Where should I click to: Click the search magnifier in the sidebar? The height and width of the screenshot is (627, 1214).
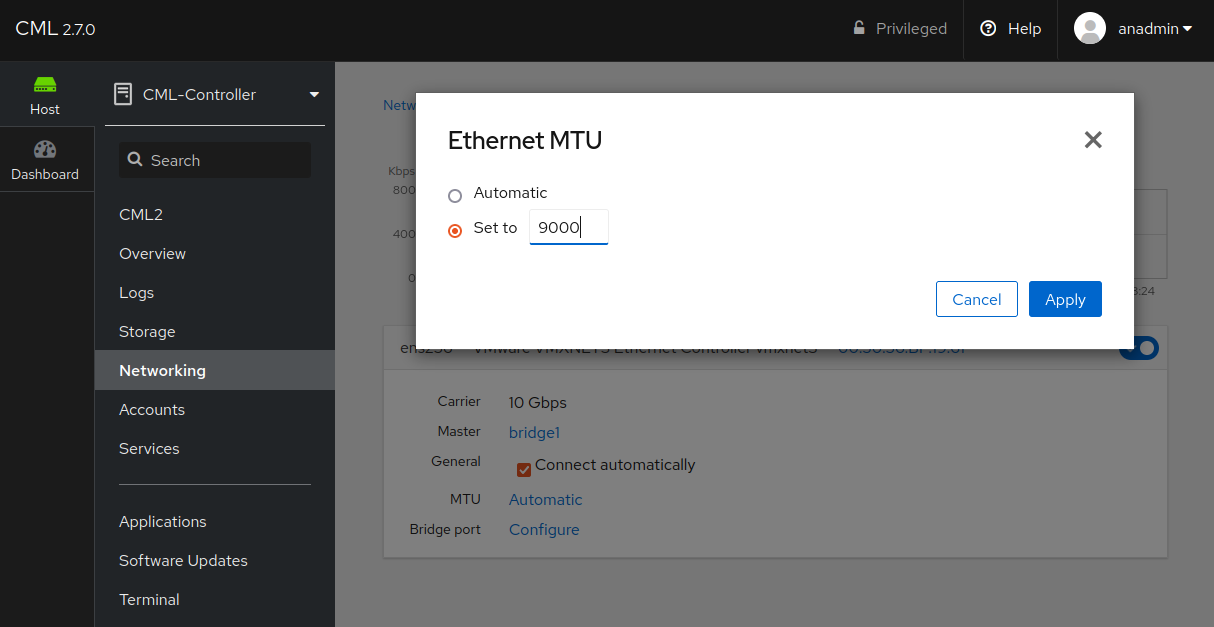(x=136, y=159)
